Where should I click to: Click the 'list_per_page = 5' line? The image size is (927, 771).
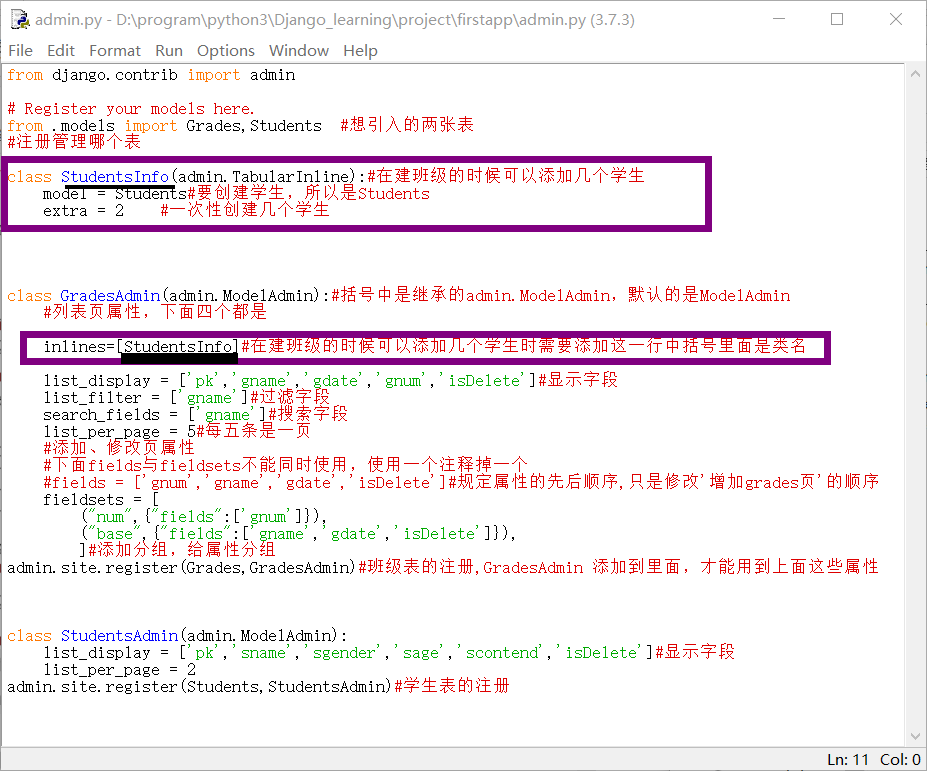pyautogui.click(x=176, y=432)
